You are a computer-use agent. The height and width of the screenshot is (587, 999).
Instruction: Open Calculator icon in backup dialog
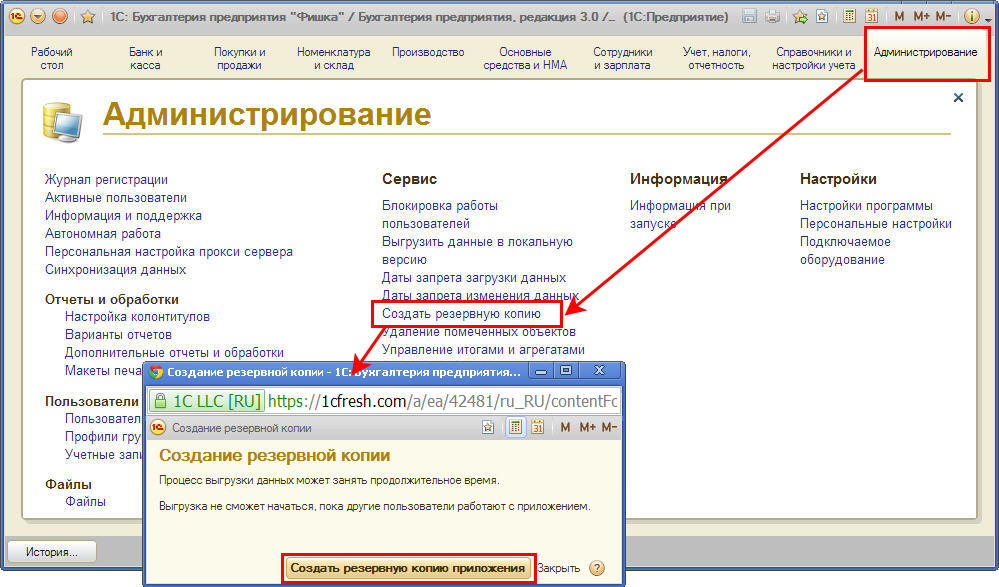(515, 428)
